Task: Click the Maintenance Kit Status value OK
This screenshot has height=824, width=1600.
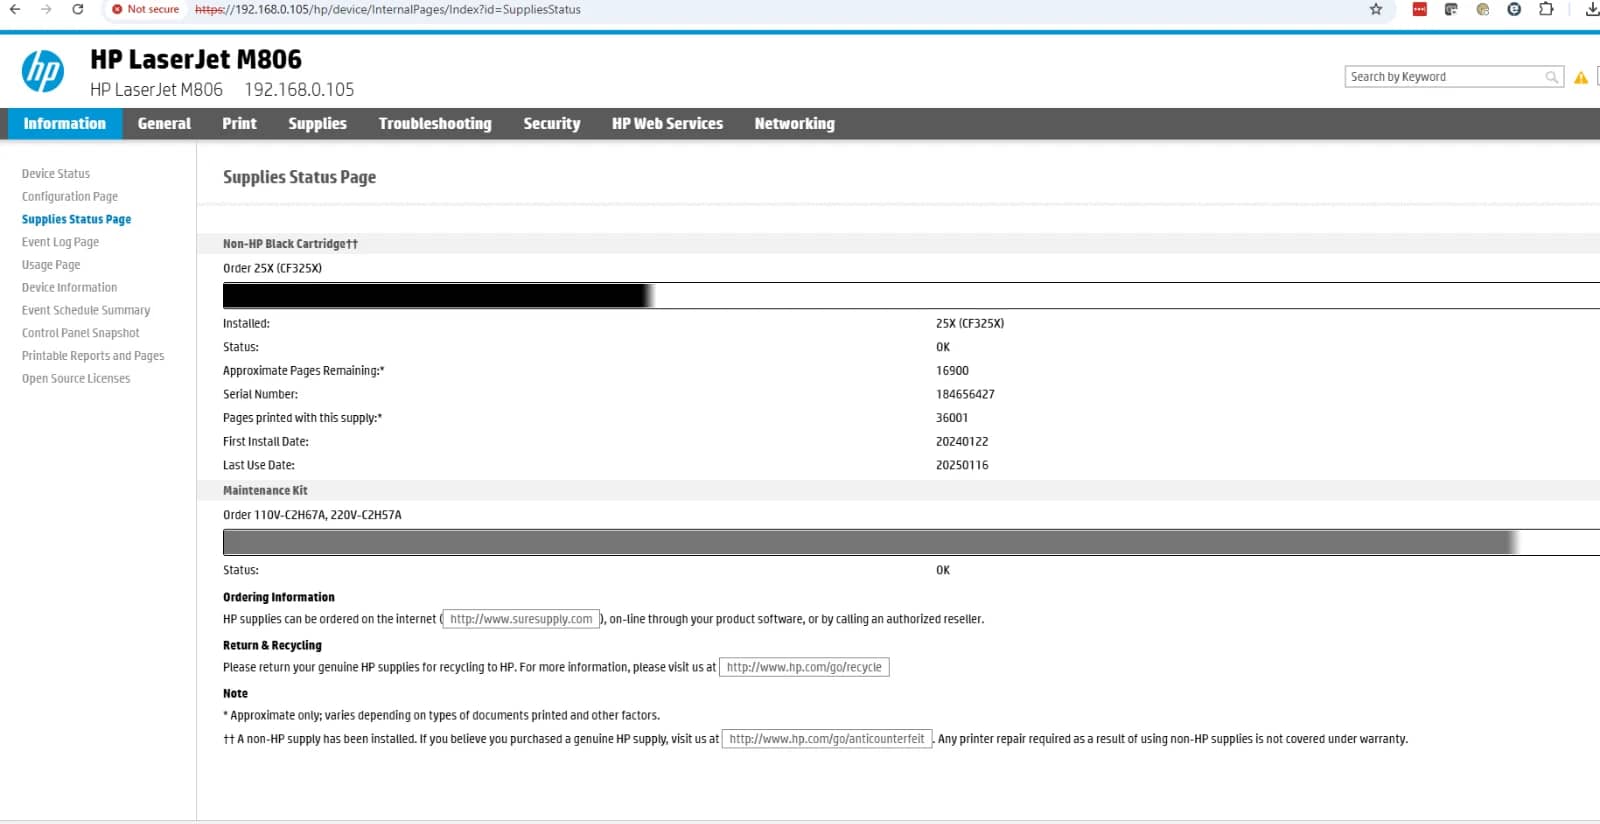Action: [x=943, y=570]
